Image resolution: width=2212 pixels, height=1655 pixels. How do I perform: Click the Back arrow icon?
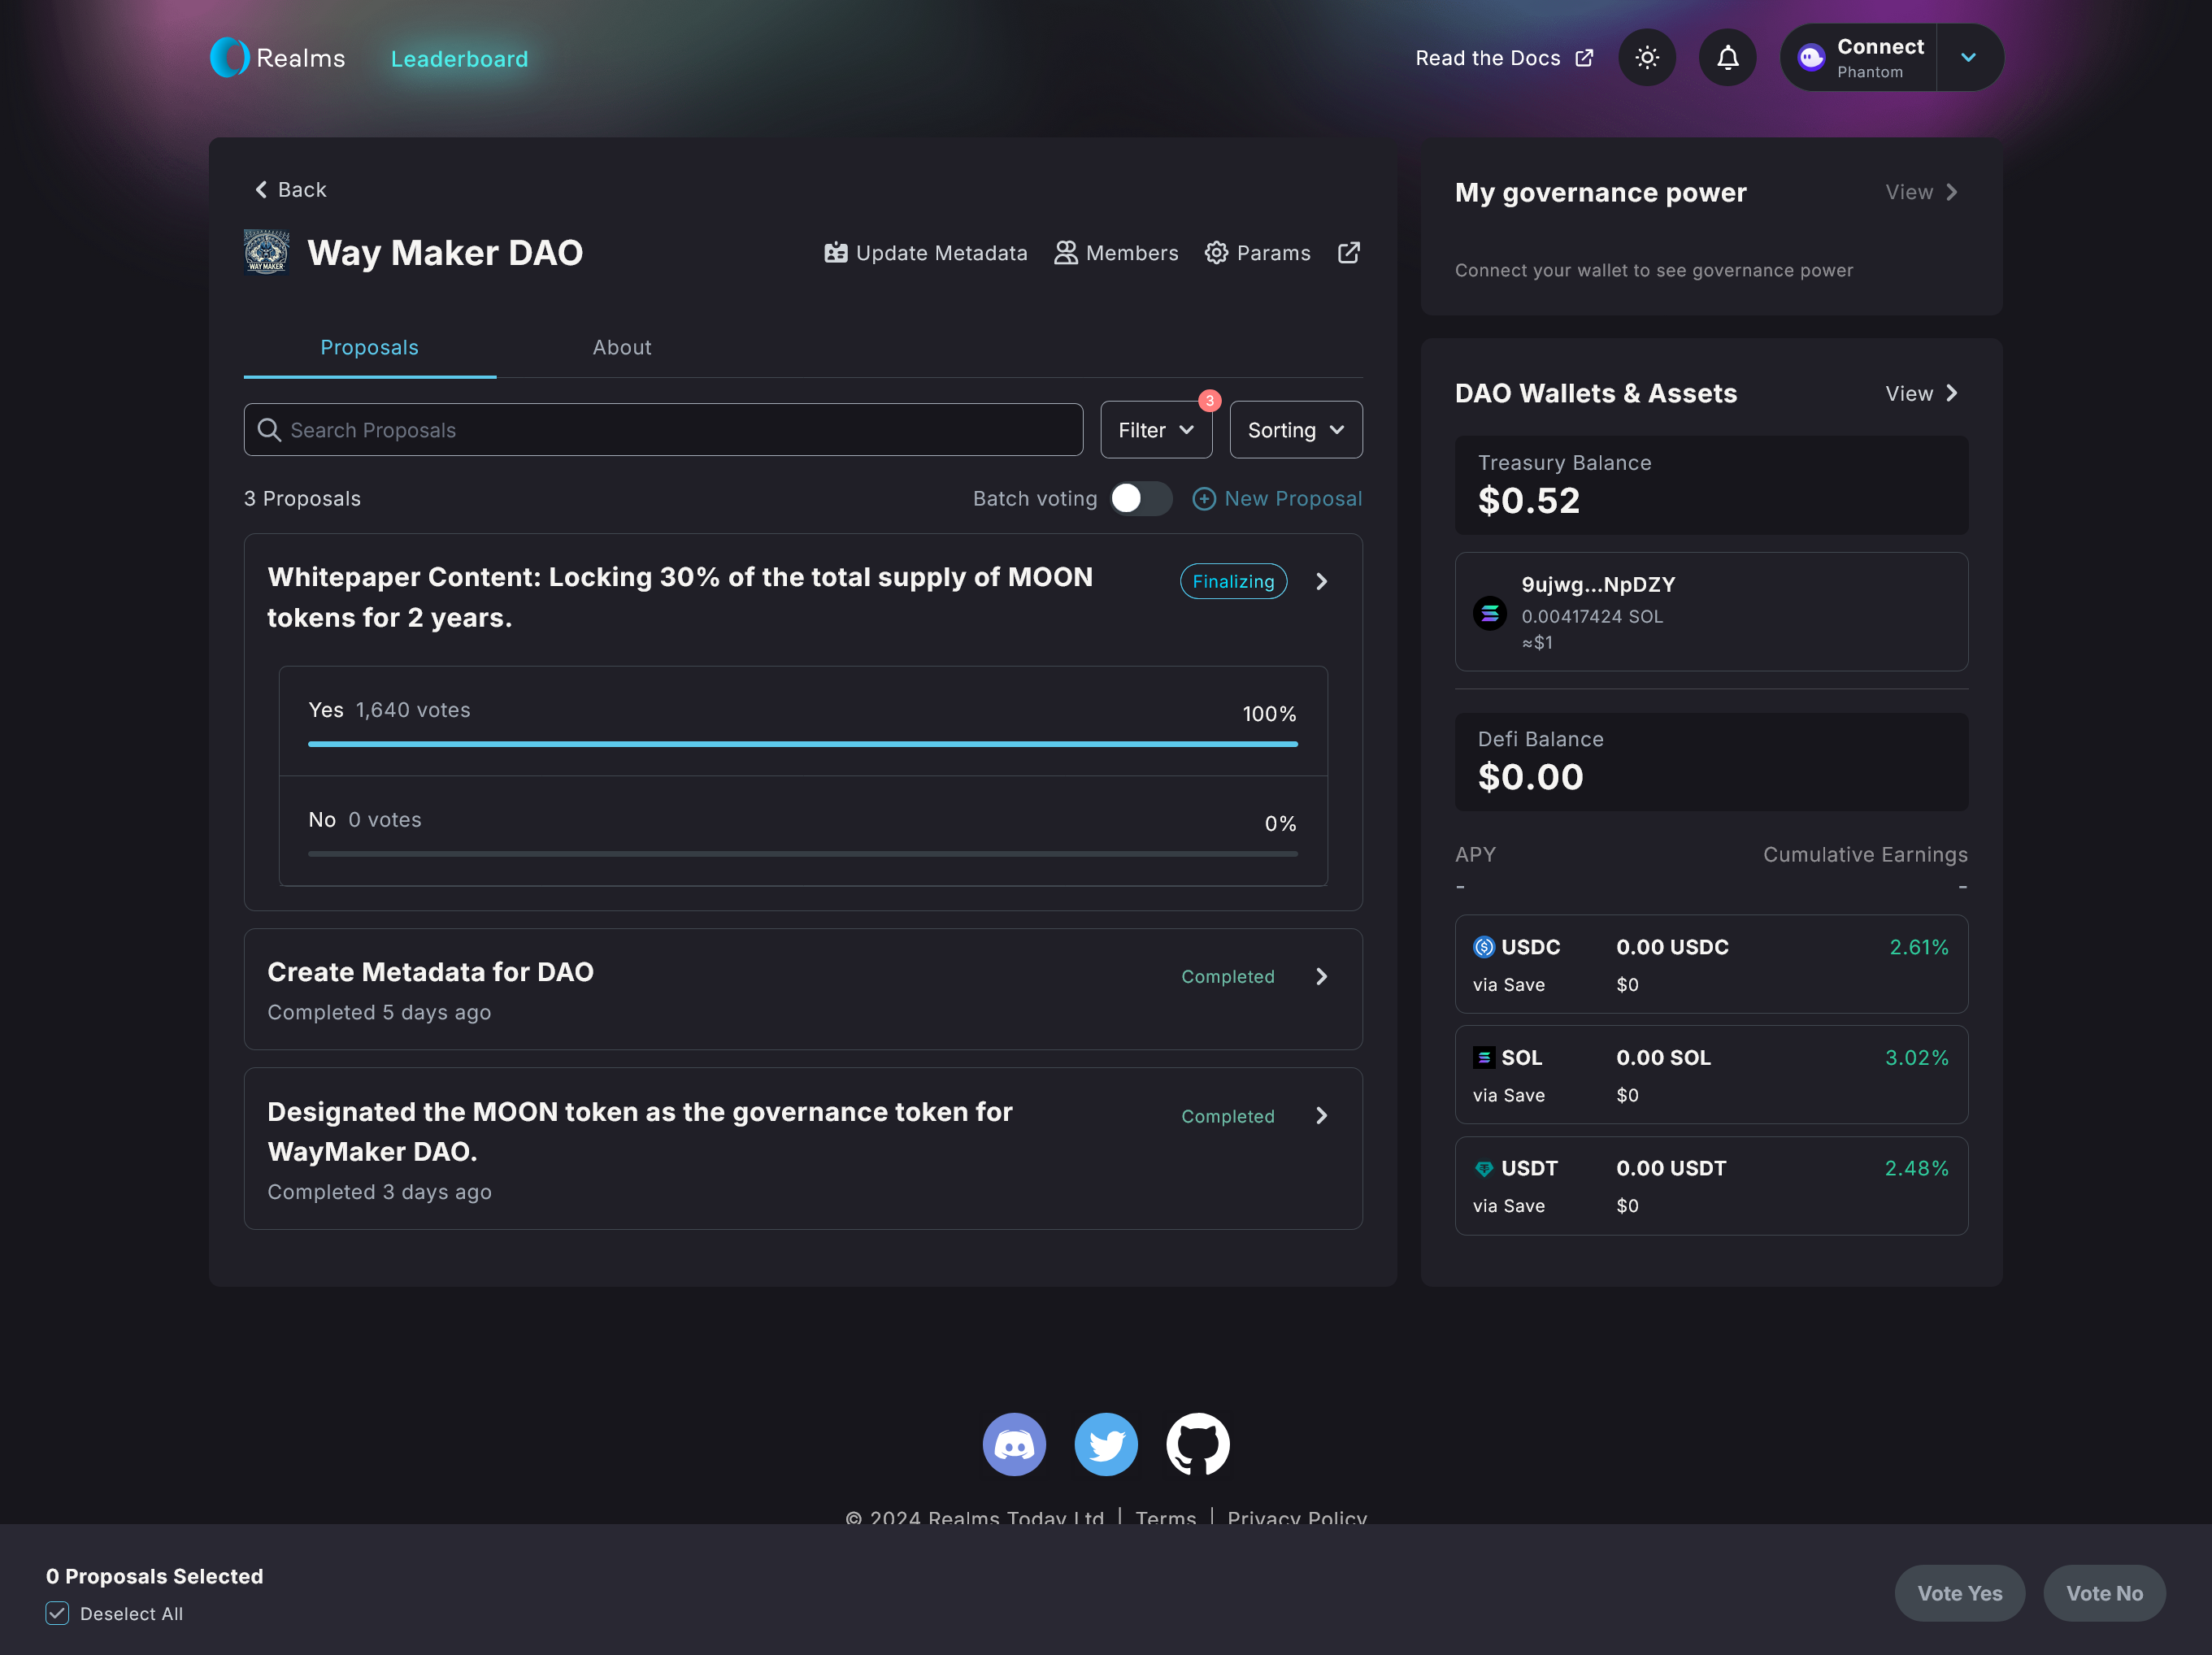pos(261,190)
